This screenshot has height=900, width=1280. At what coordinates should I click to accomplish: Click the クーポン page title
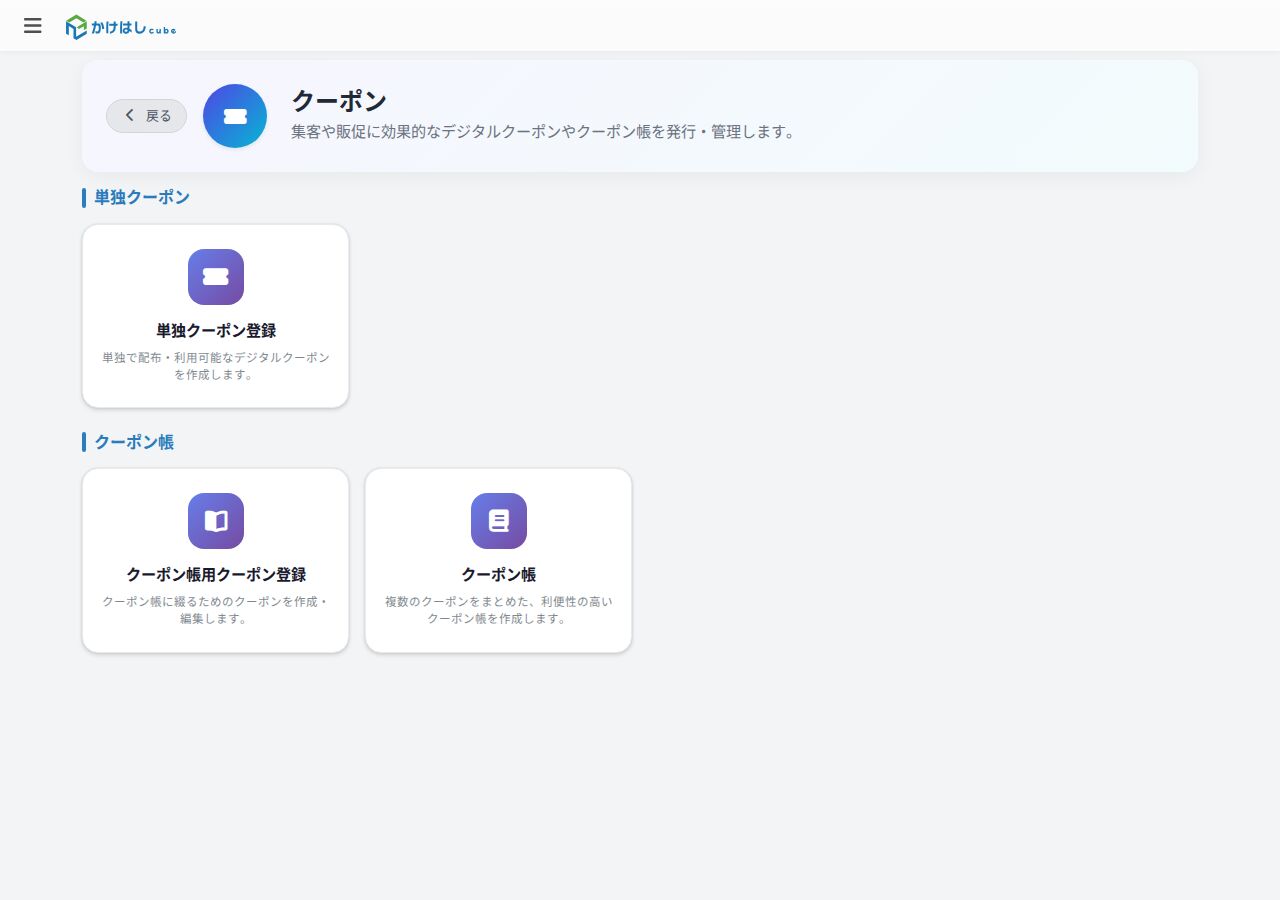[339, 101]
